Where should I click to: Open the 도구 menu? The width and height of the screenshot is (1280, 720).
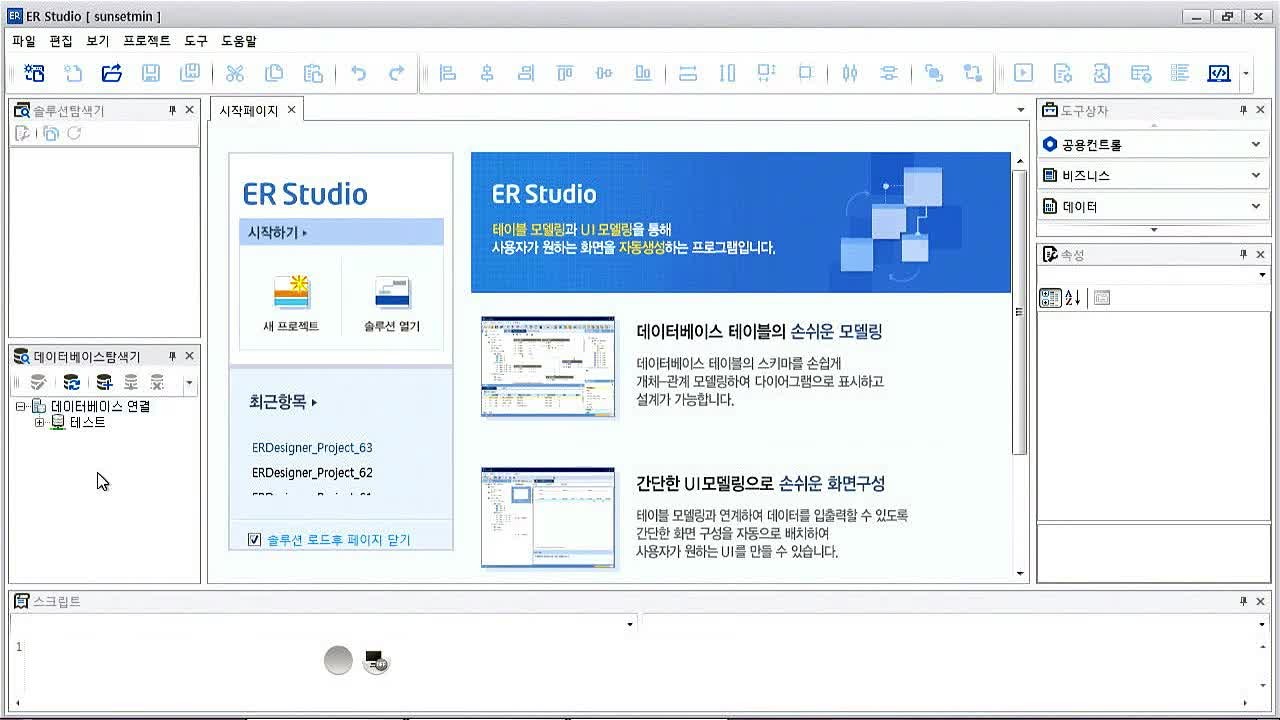click(x=196, y=41)
